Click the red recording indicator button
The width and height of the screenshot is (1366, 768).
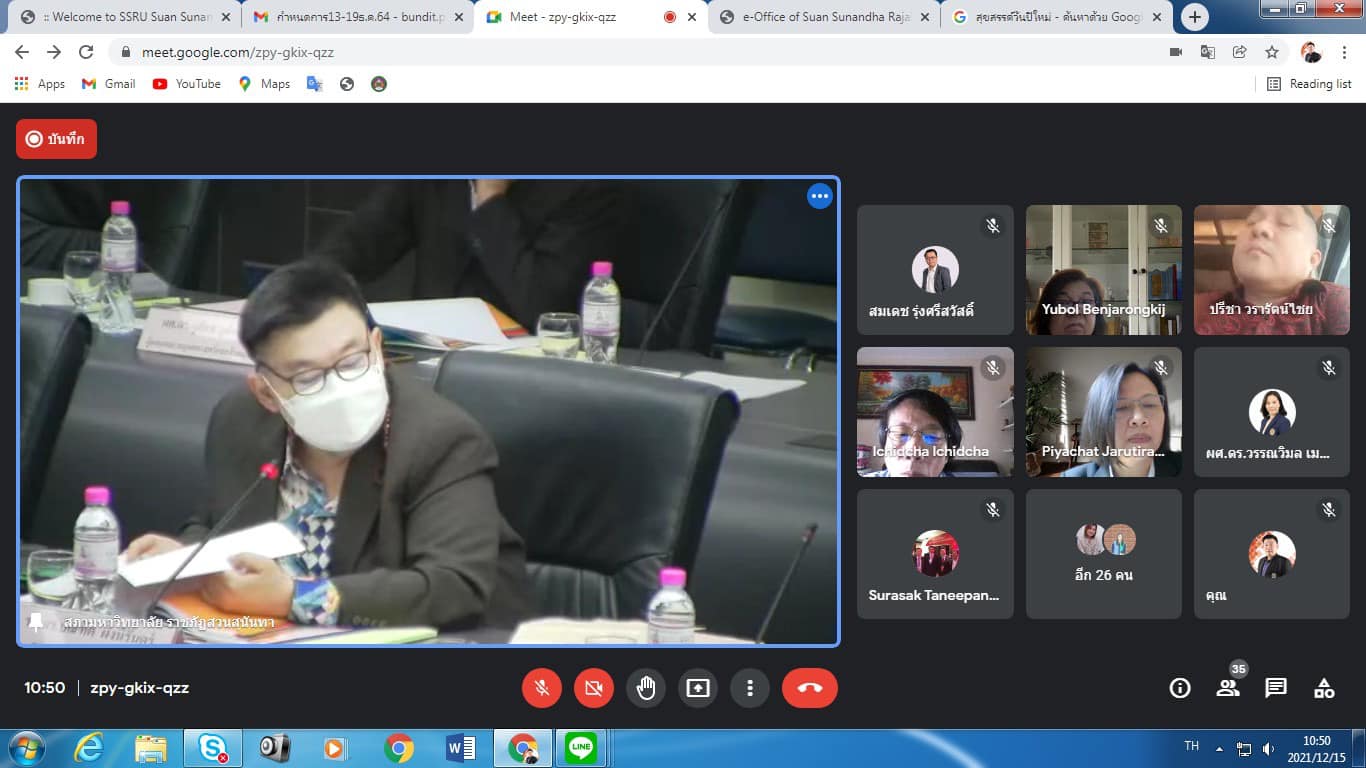57,139
